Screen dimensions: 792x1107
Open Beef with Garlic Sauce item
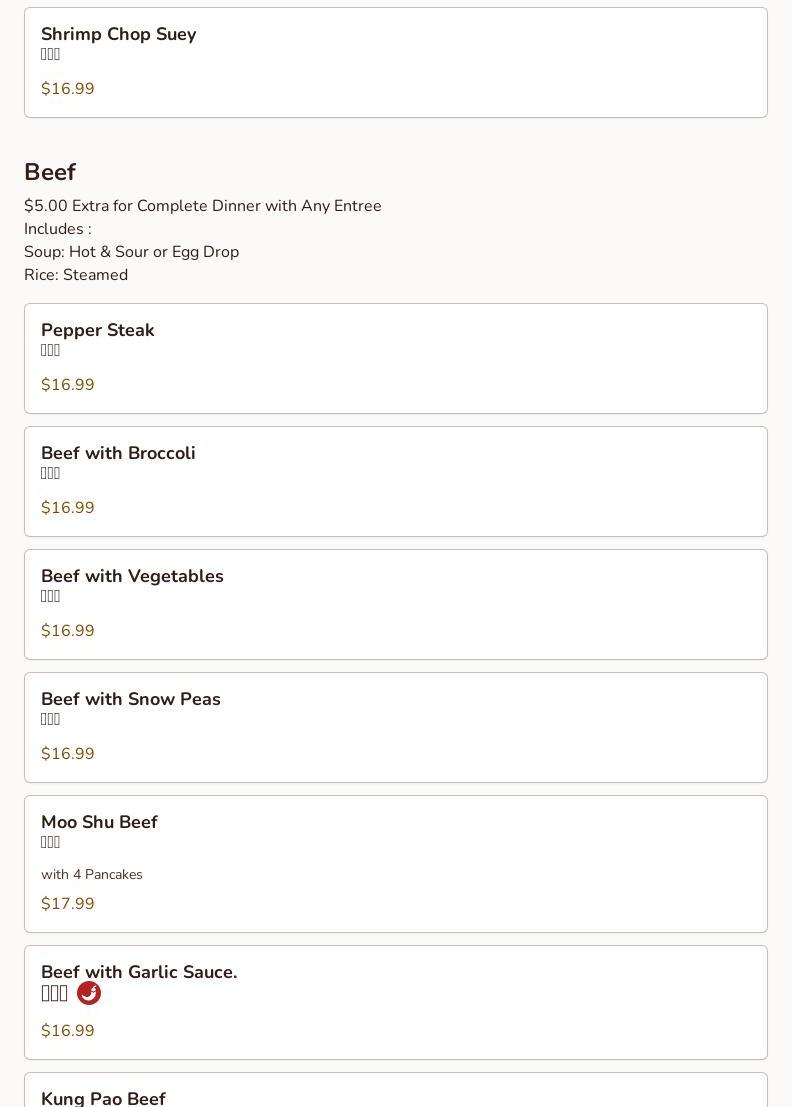coord(139,972)
